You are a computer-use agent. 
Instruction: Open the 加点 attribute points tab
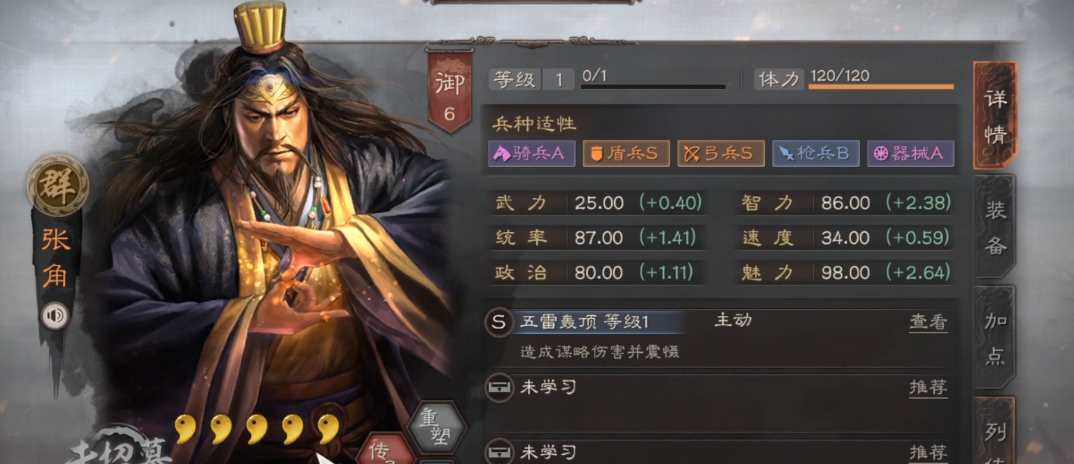coord(995,337)
